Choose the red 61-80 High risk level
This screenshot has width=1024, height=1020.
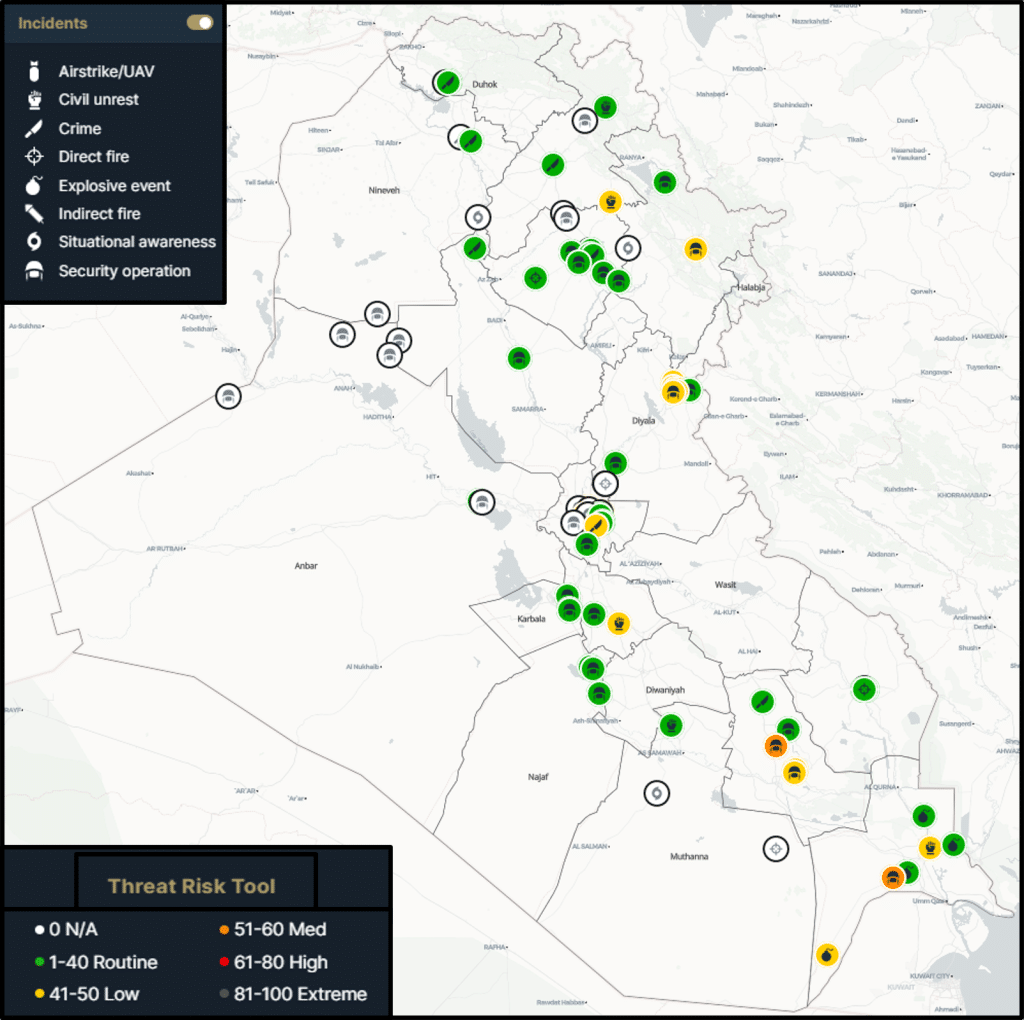pyautogui.click(x=225, y=962)
